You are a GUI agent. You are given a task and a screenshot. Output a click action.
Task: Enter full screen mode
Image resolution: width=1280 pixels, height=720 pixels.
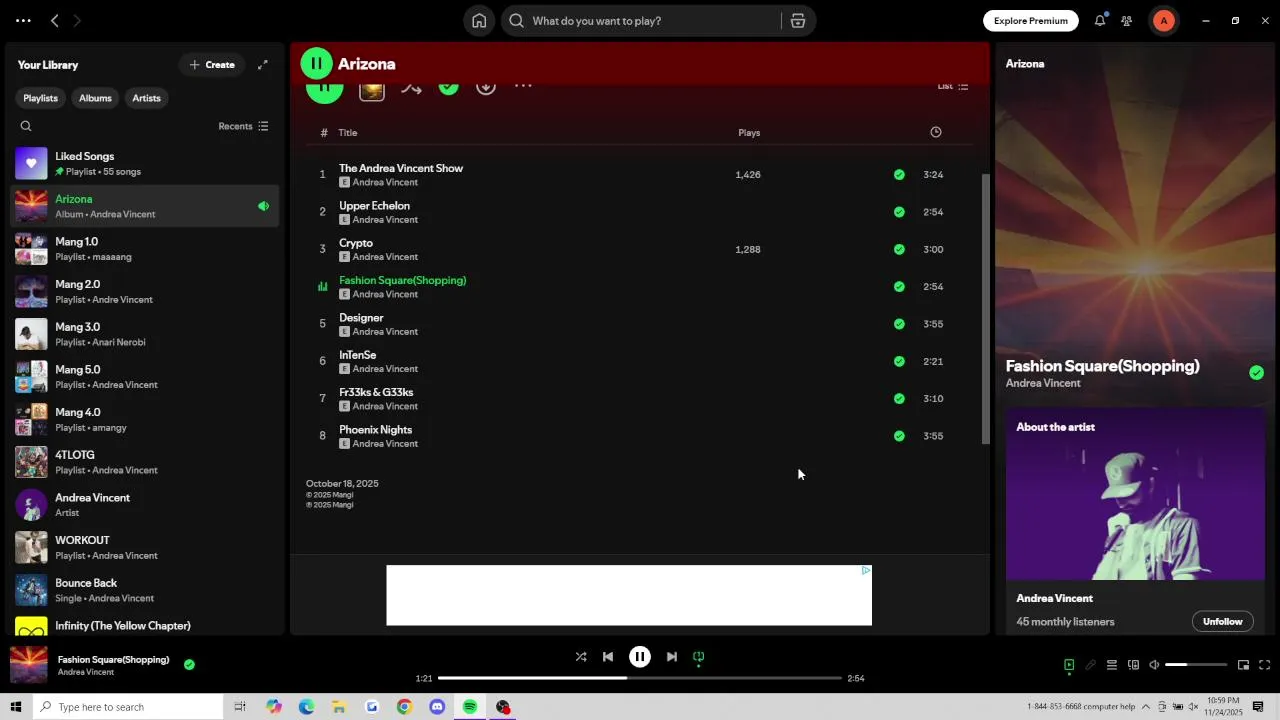point(1265,665)
